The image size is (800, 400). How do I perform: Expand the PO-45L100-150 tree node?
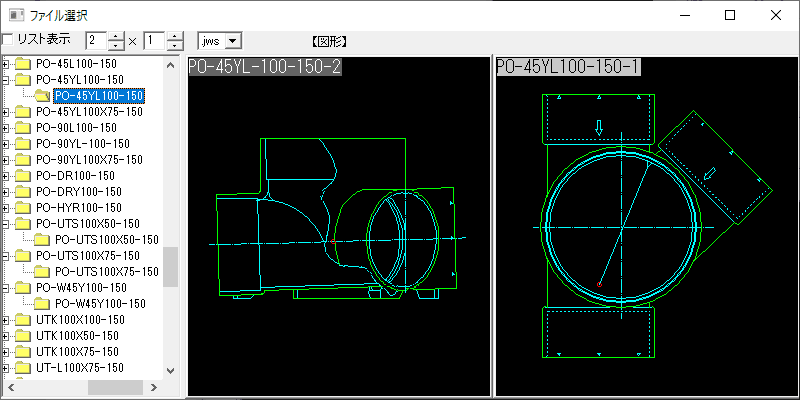(7, 64)
